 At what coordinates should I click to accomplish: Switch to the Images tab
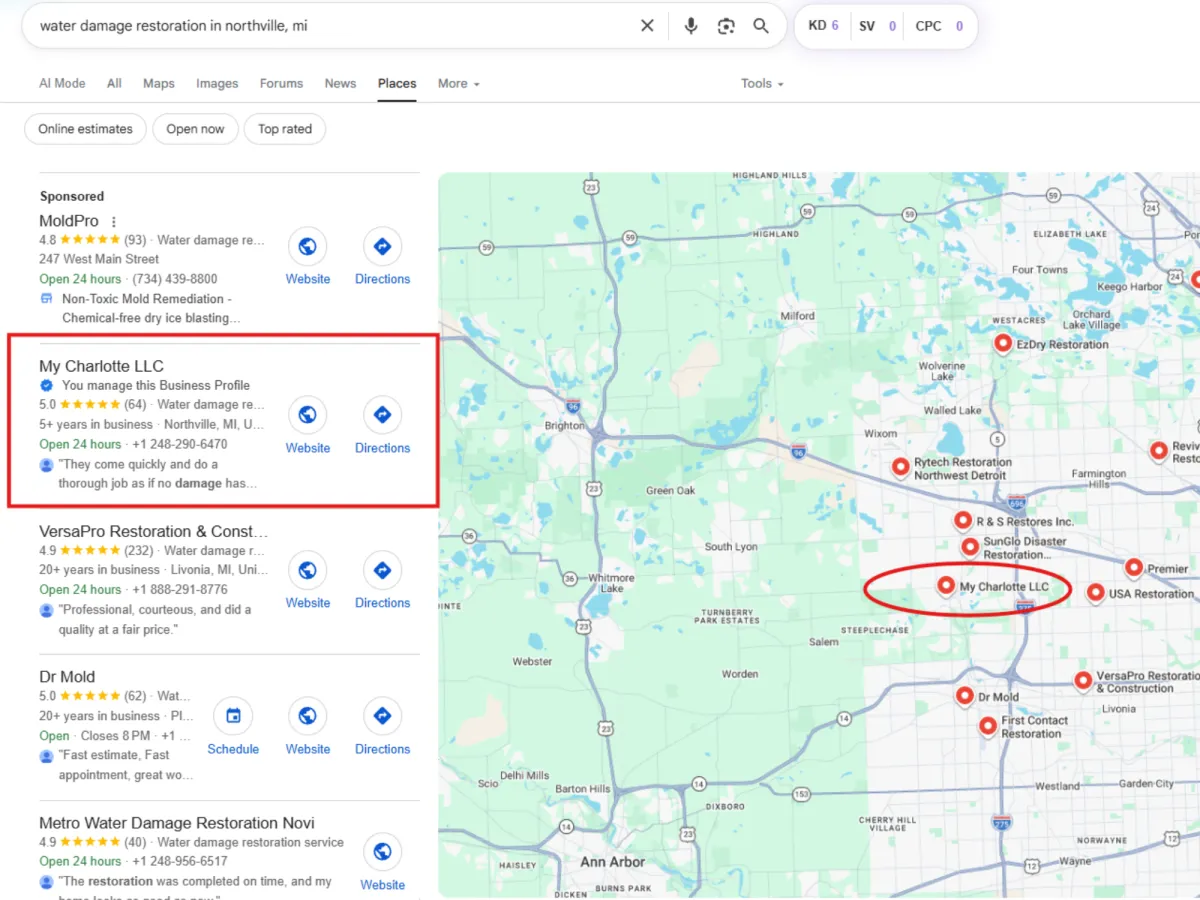(217, 83)
